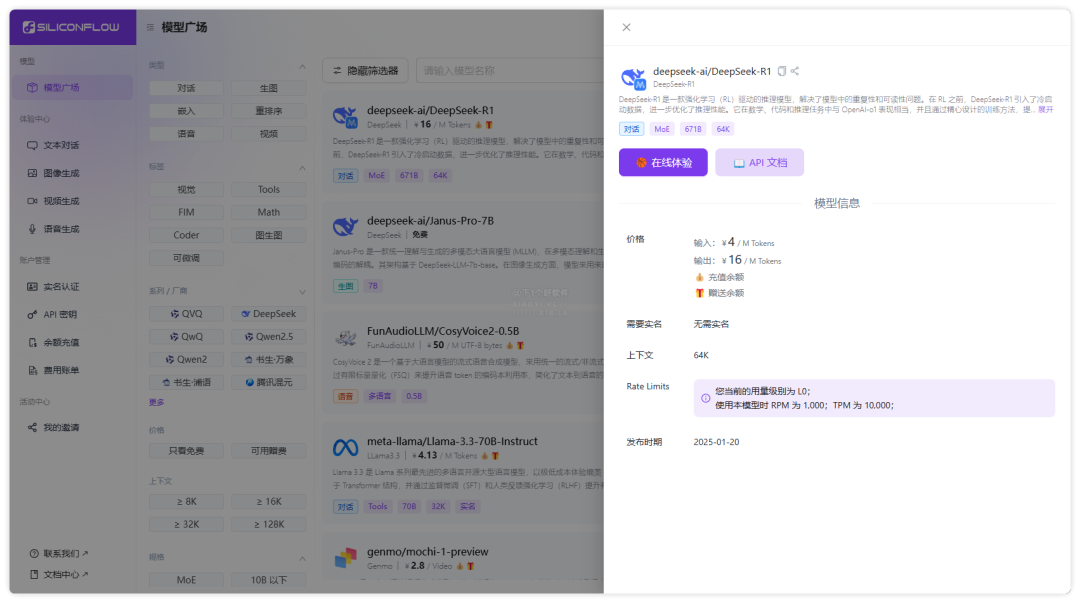Screen dimensions: 1080x603
Task: Click the SiliconFlow logo
Action: tap(72, 27)
